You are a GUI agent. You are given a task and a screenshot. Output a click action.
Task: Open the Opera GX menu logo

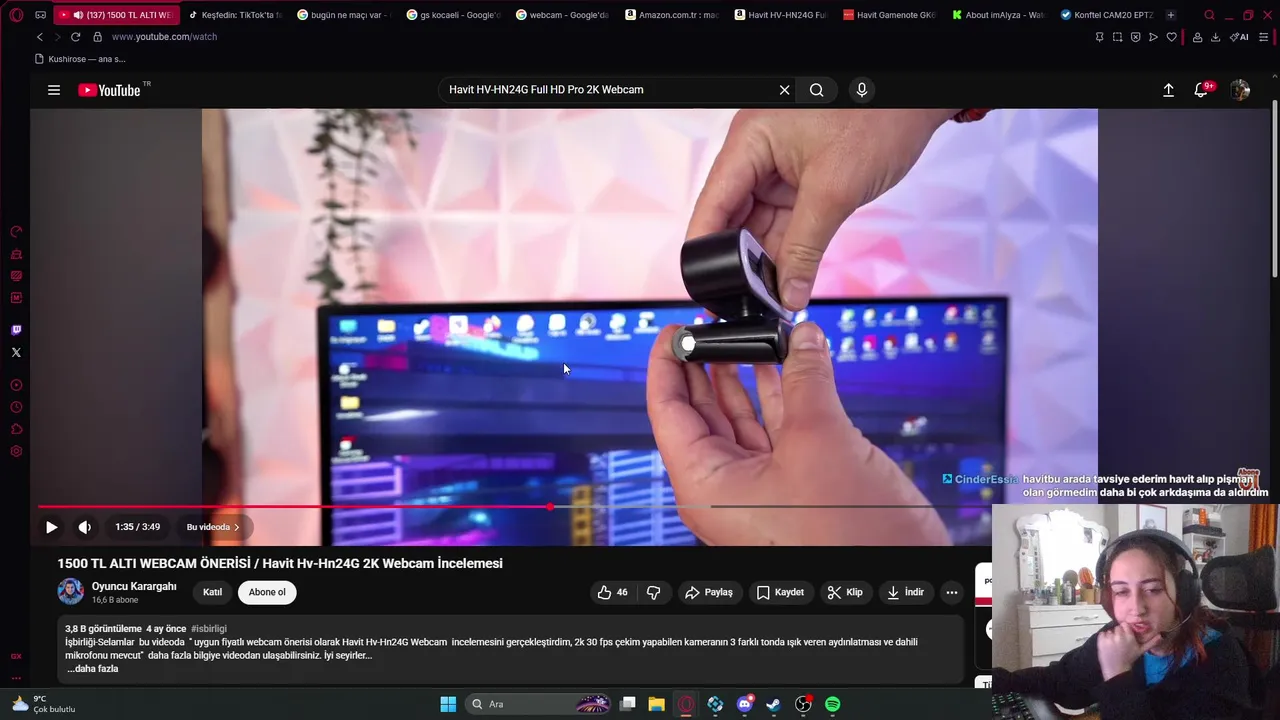point(16,15)
